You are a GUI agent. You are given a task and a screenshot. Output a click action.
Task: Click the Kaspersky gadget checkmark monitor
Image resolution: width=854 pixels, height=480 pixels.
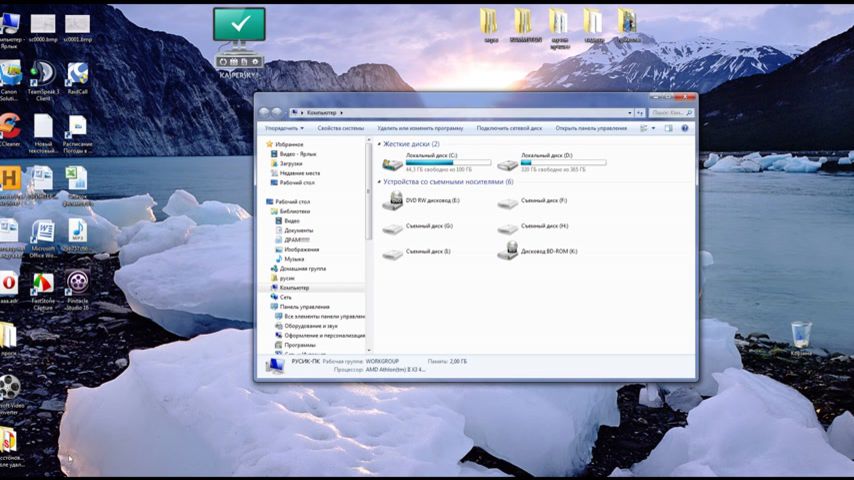(239, 25)
